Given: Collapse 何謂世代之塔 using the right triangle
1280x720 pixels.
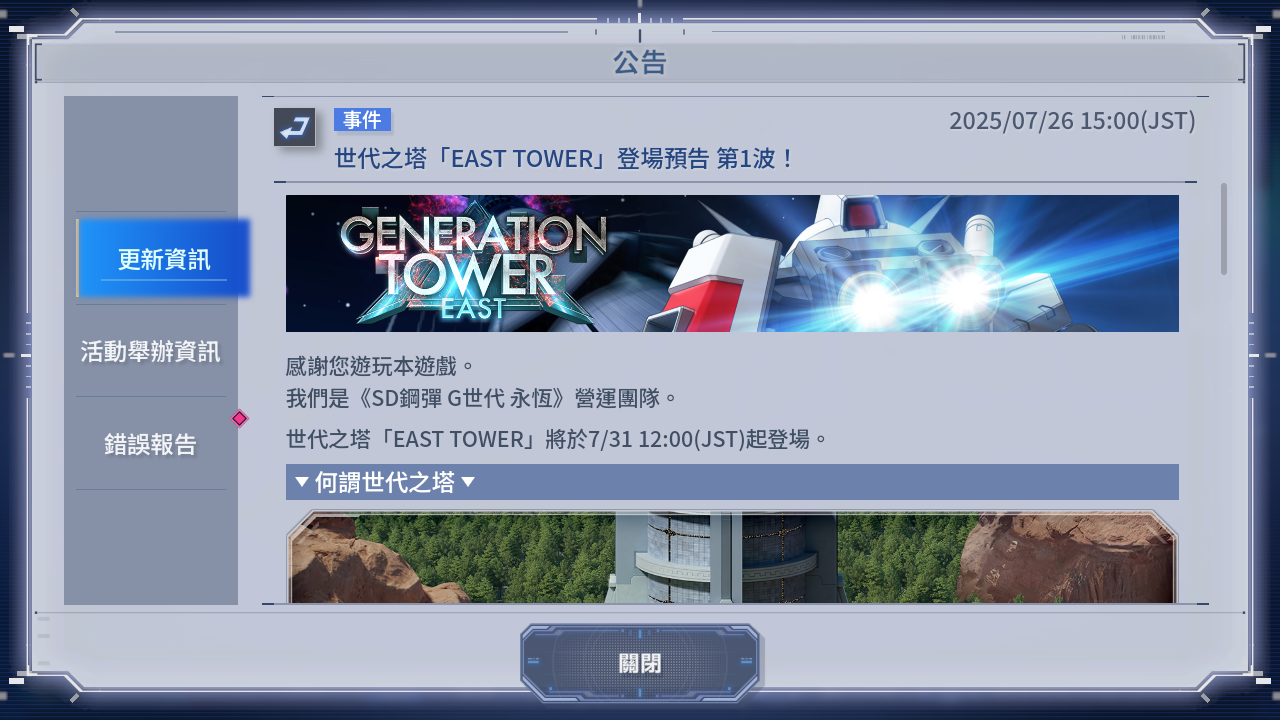Looking at the screenshot, I should click(x=467, y=482).
